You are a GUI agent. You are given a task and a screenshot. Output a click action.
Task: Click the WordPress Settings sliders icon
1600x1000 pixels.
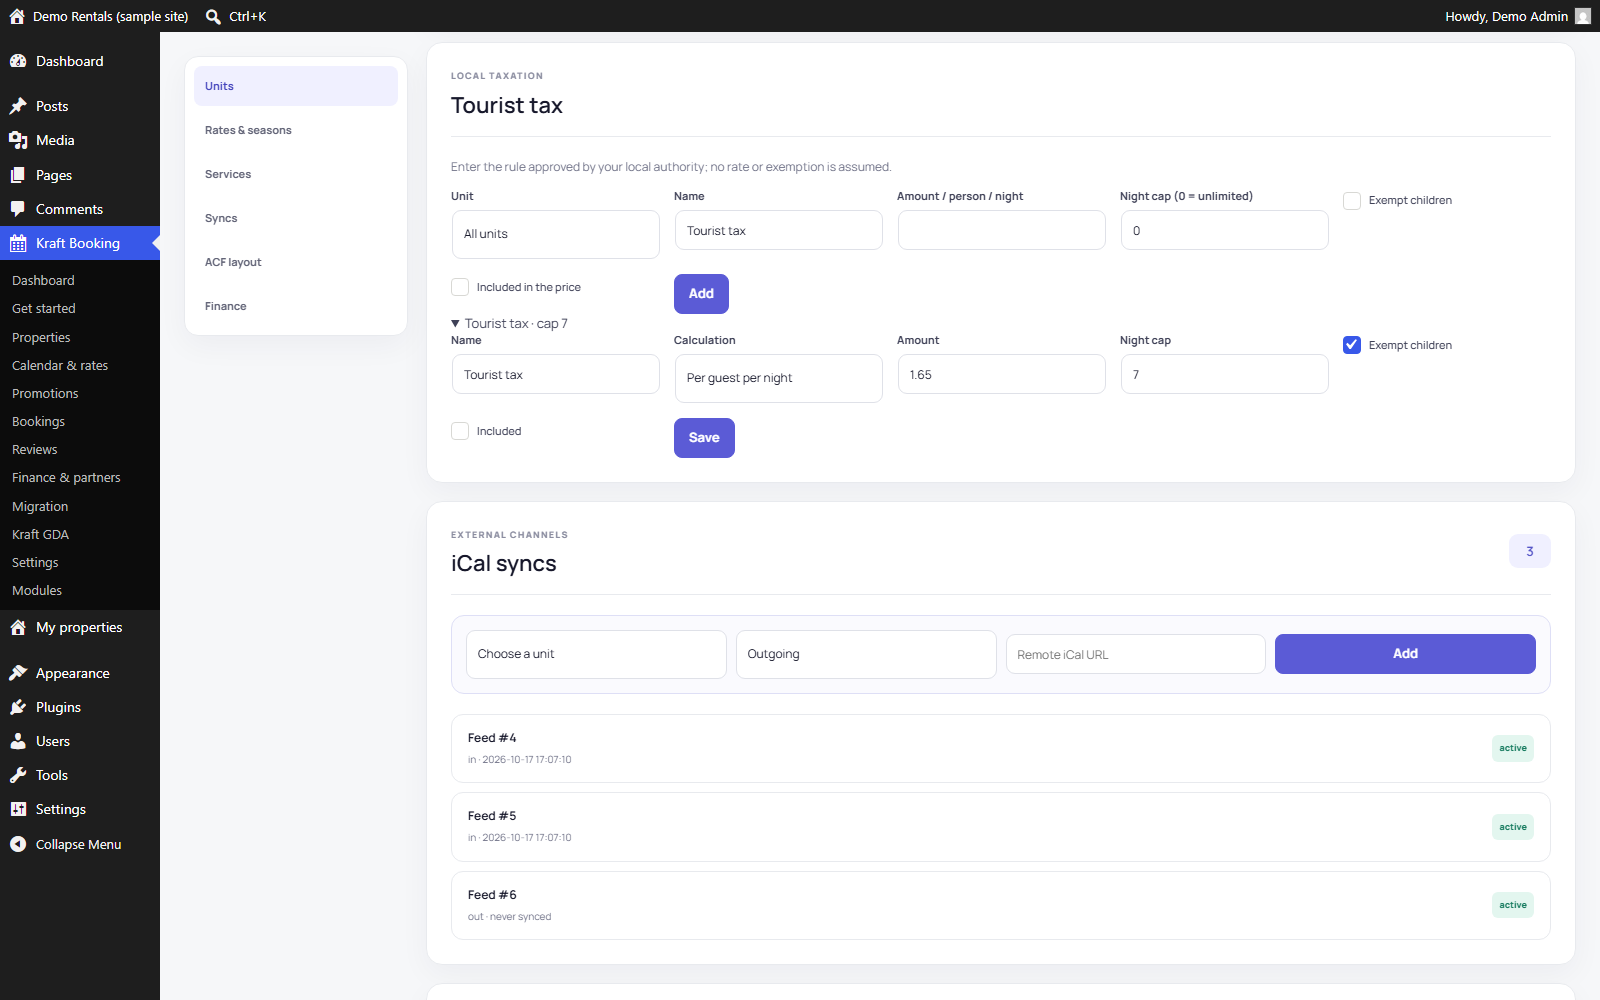(18, 809)
